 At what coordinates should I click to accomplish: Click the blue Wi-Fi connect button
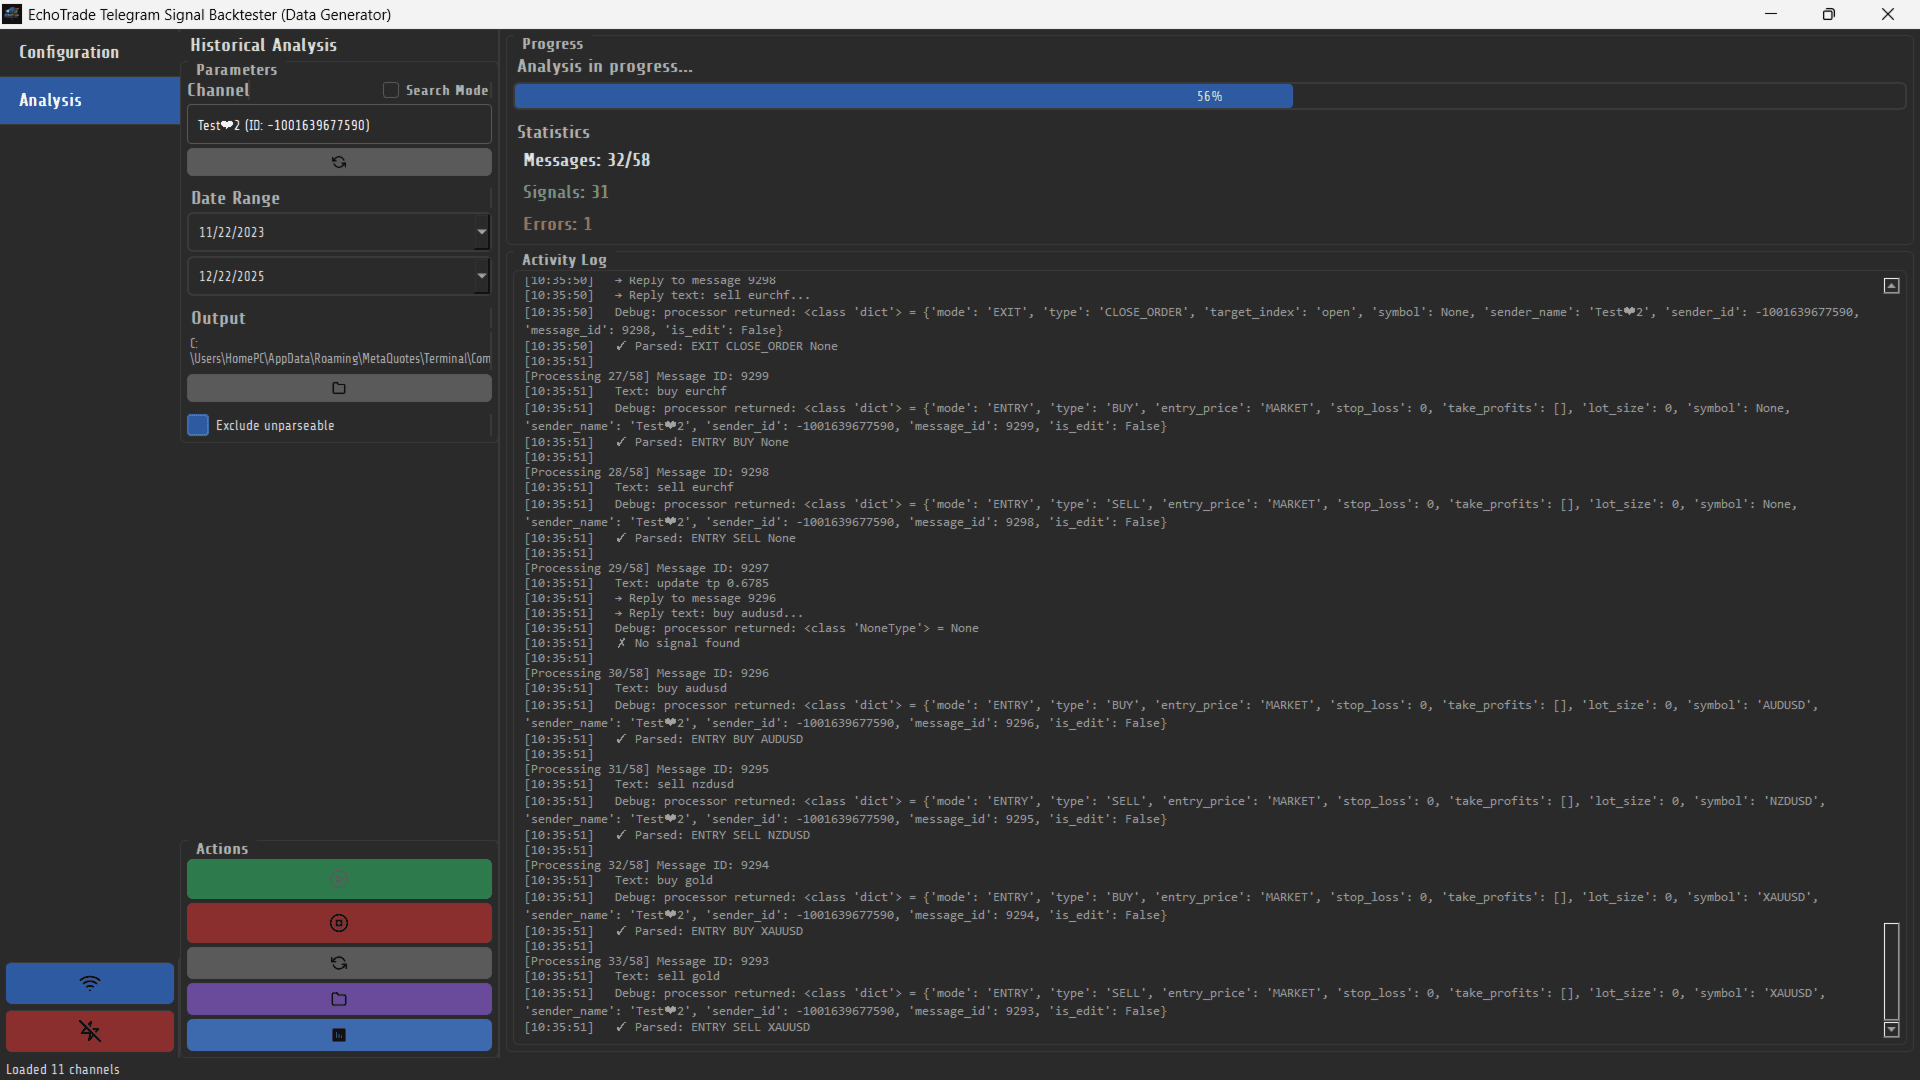coord(90,983)
